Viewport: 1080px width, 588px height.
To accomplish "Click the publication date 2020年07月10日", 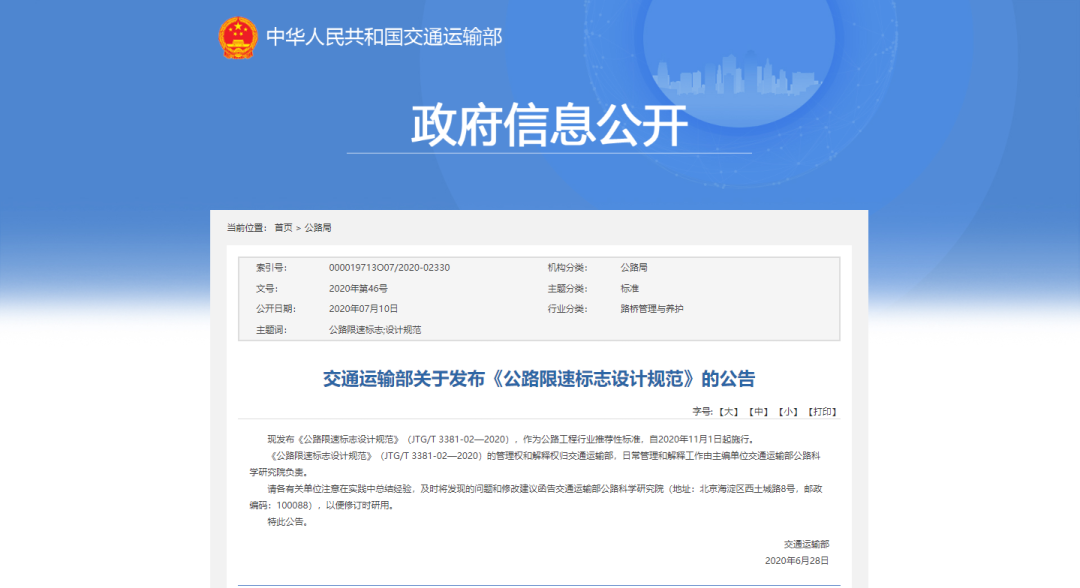I will 363,309.
